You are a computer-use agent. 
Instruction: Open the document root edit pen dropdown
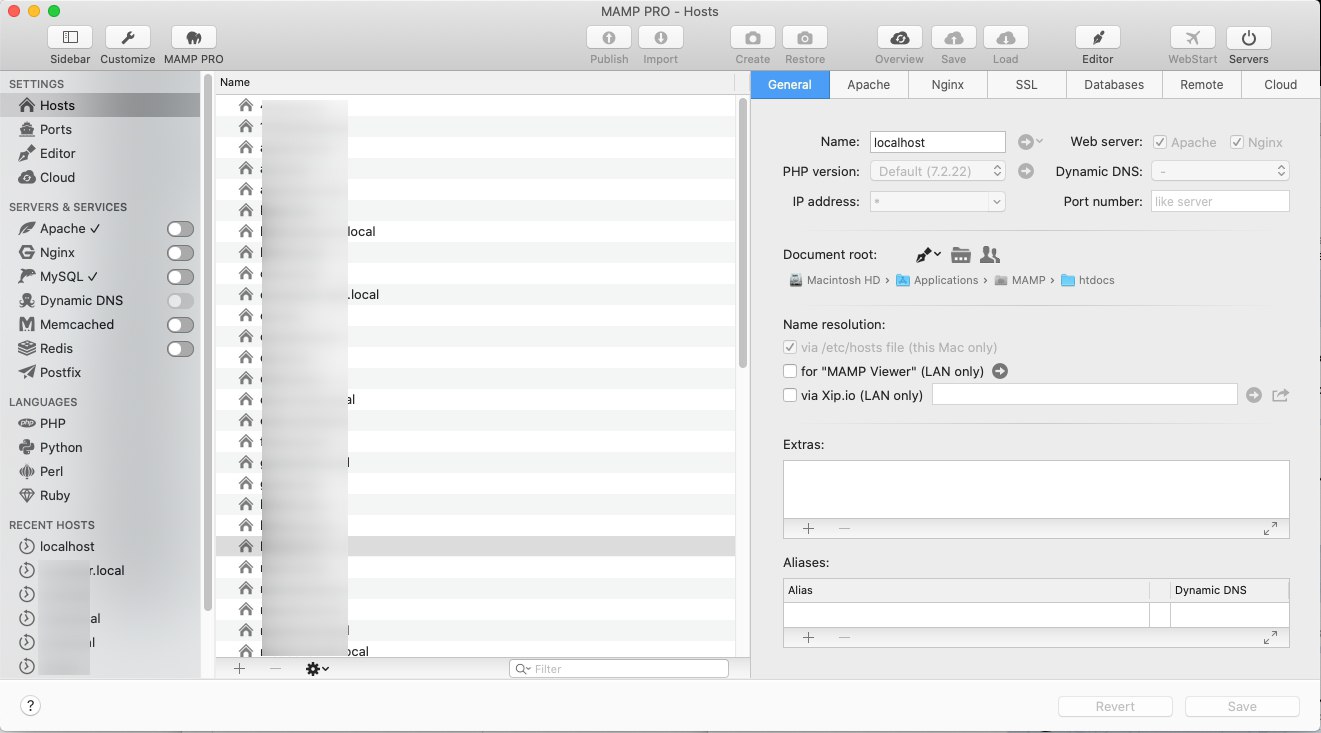pyautogui.click(x=928, y=255)
